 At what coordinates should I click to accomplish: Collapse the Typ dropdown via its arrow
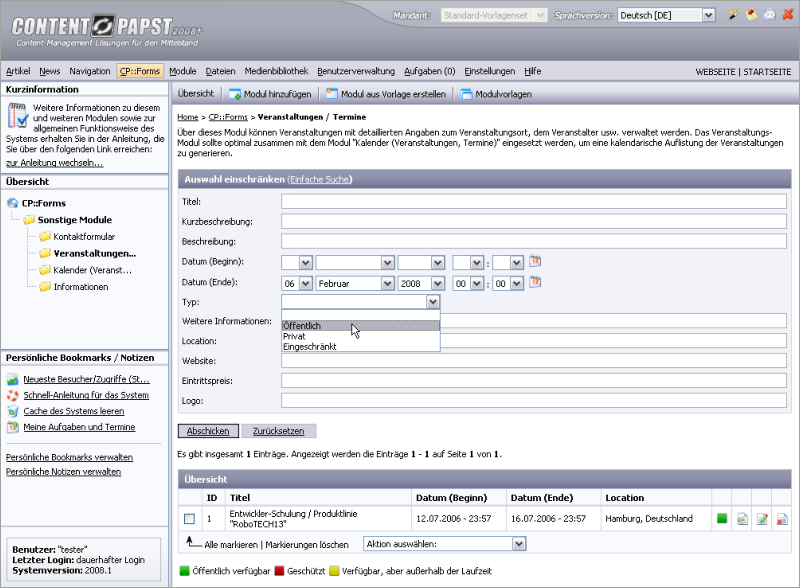(433, 302)
